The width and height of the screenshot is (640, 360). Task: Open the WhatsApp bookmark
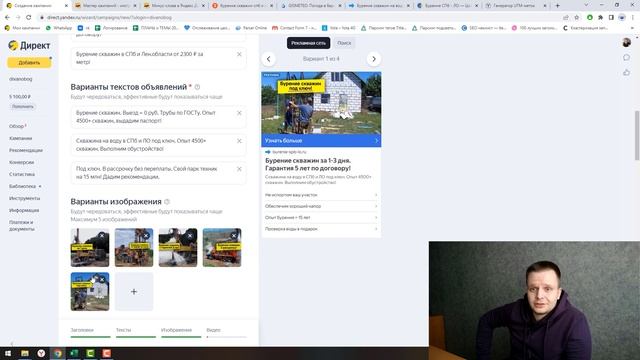coord(58,28)
